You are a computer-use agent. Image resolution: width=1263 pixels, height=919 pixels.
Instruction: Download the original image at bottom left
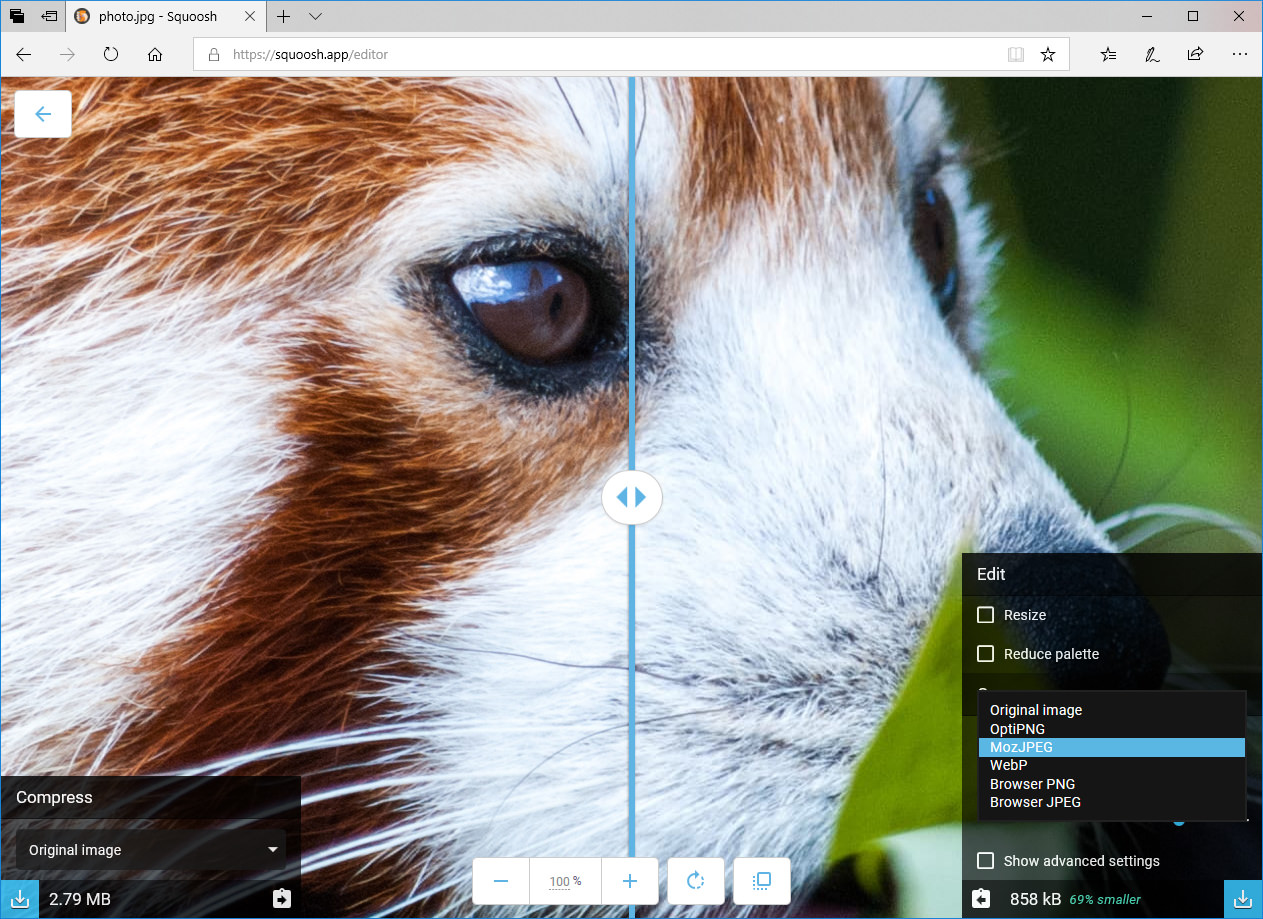(19, 899)
